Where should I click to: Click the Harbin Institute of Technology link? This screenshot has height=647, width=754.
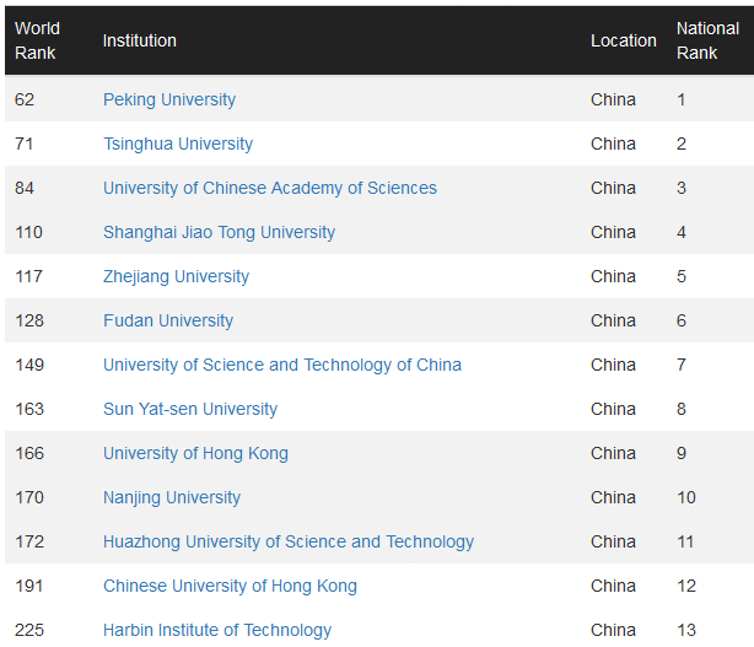coord(217,630)
